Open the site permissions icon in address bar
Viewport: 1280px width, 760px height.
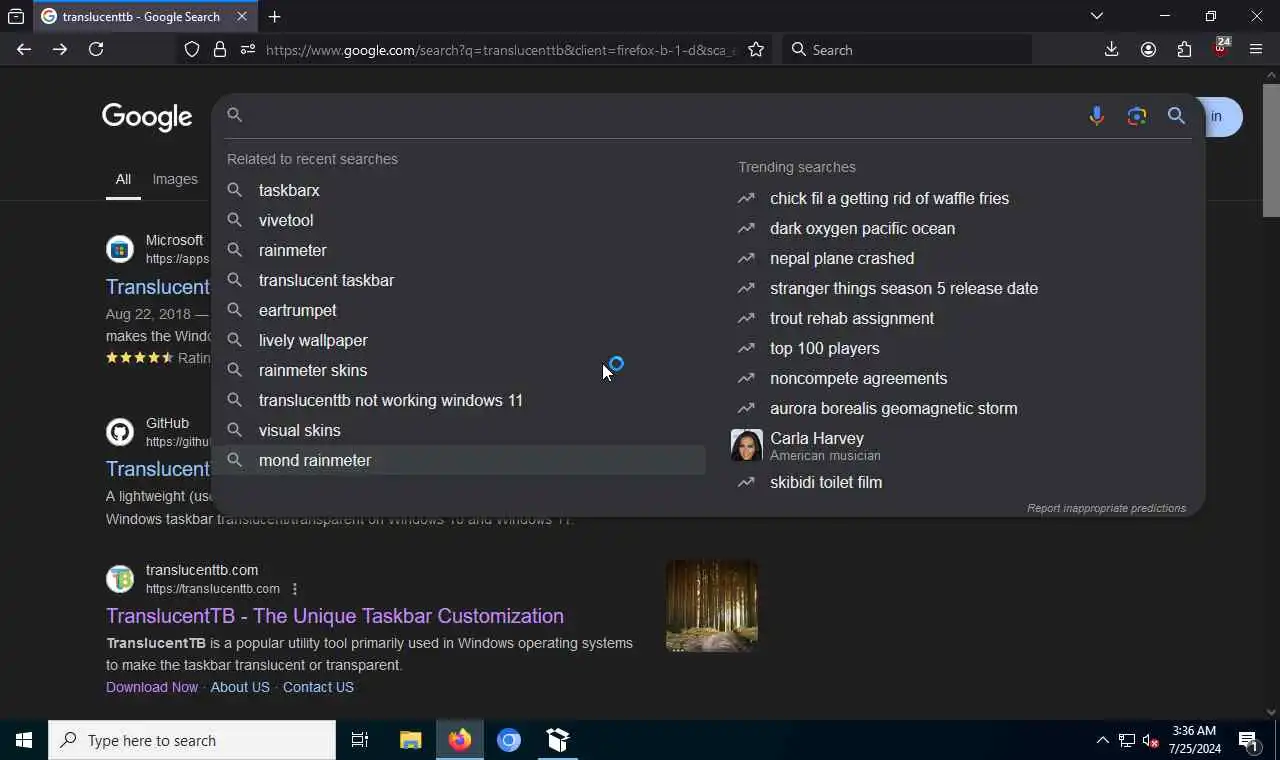(x=248, y=49)
